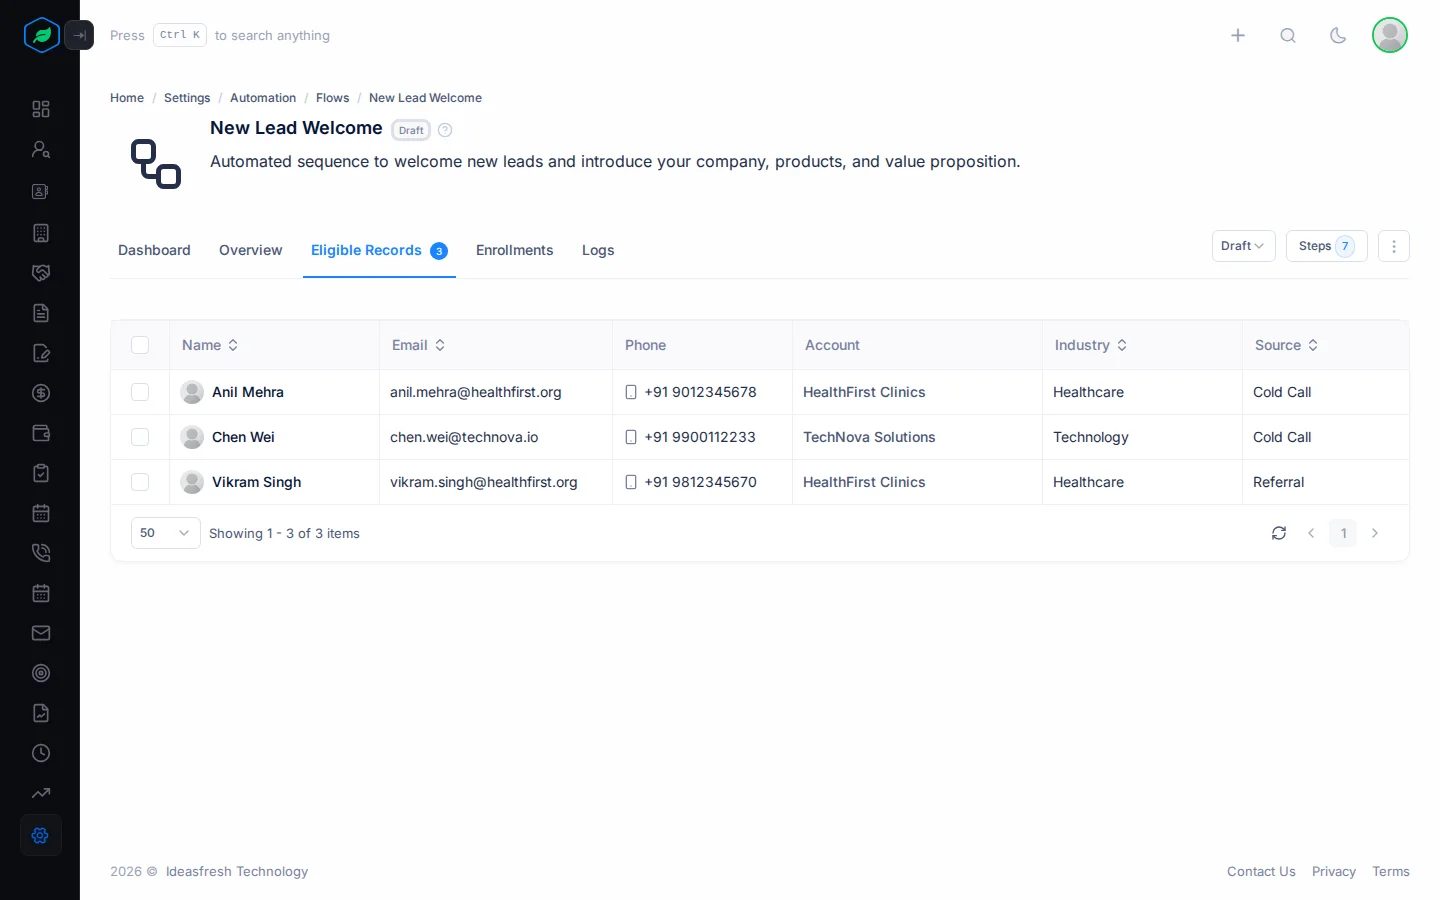Open the clock sidebar icon

pos(41,753)
